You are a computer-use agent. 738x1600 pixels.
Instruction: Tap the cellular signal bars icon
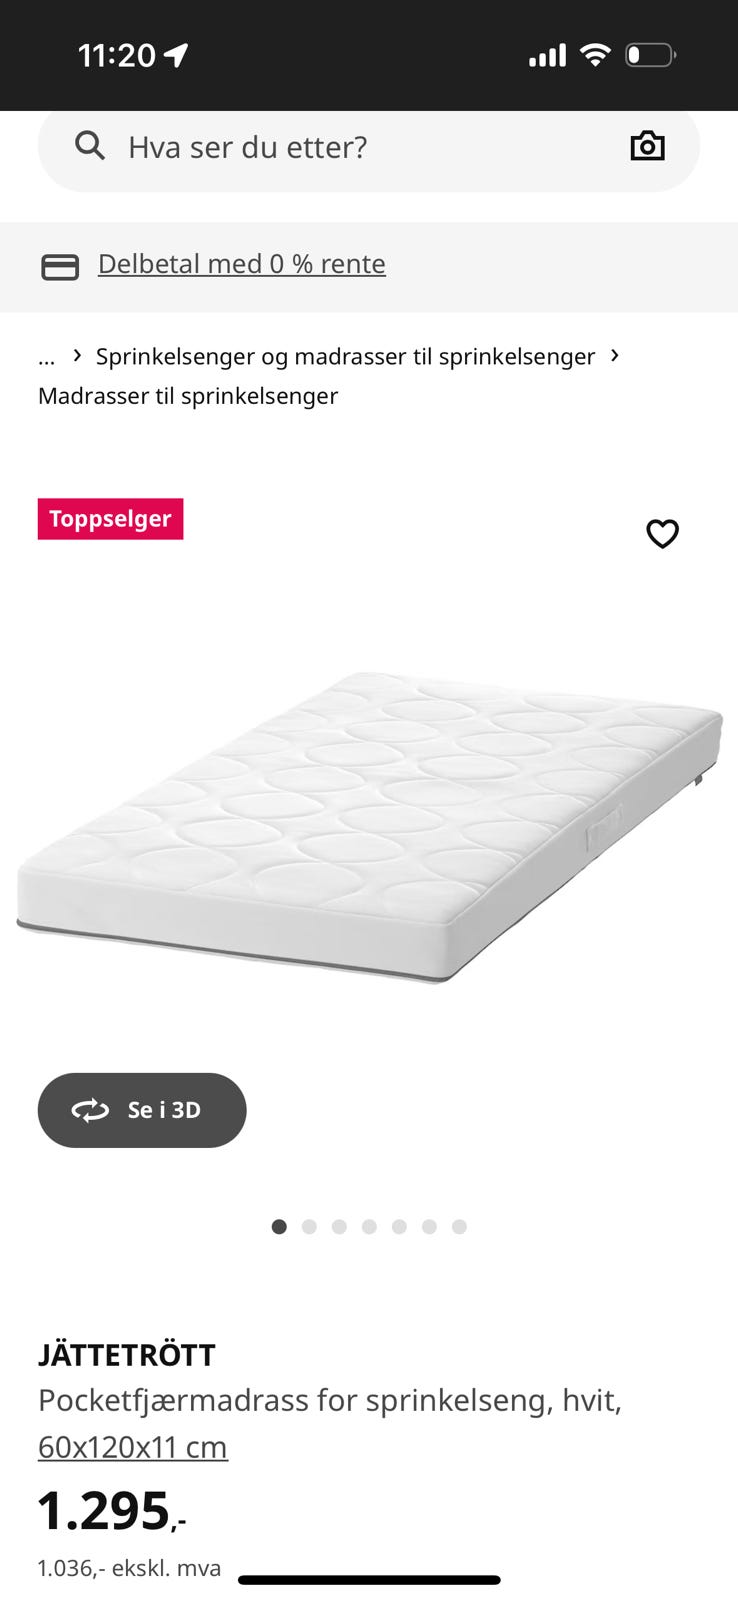tap(547, 56)
